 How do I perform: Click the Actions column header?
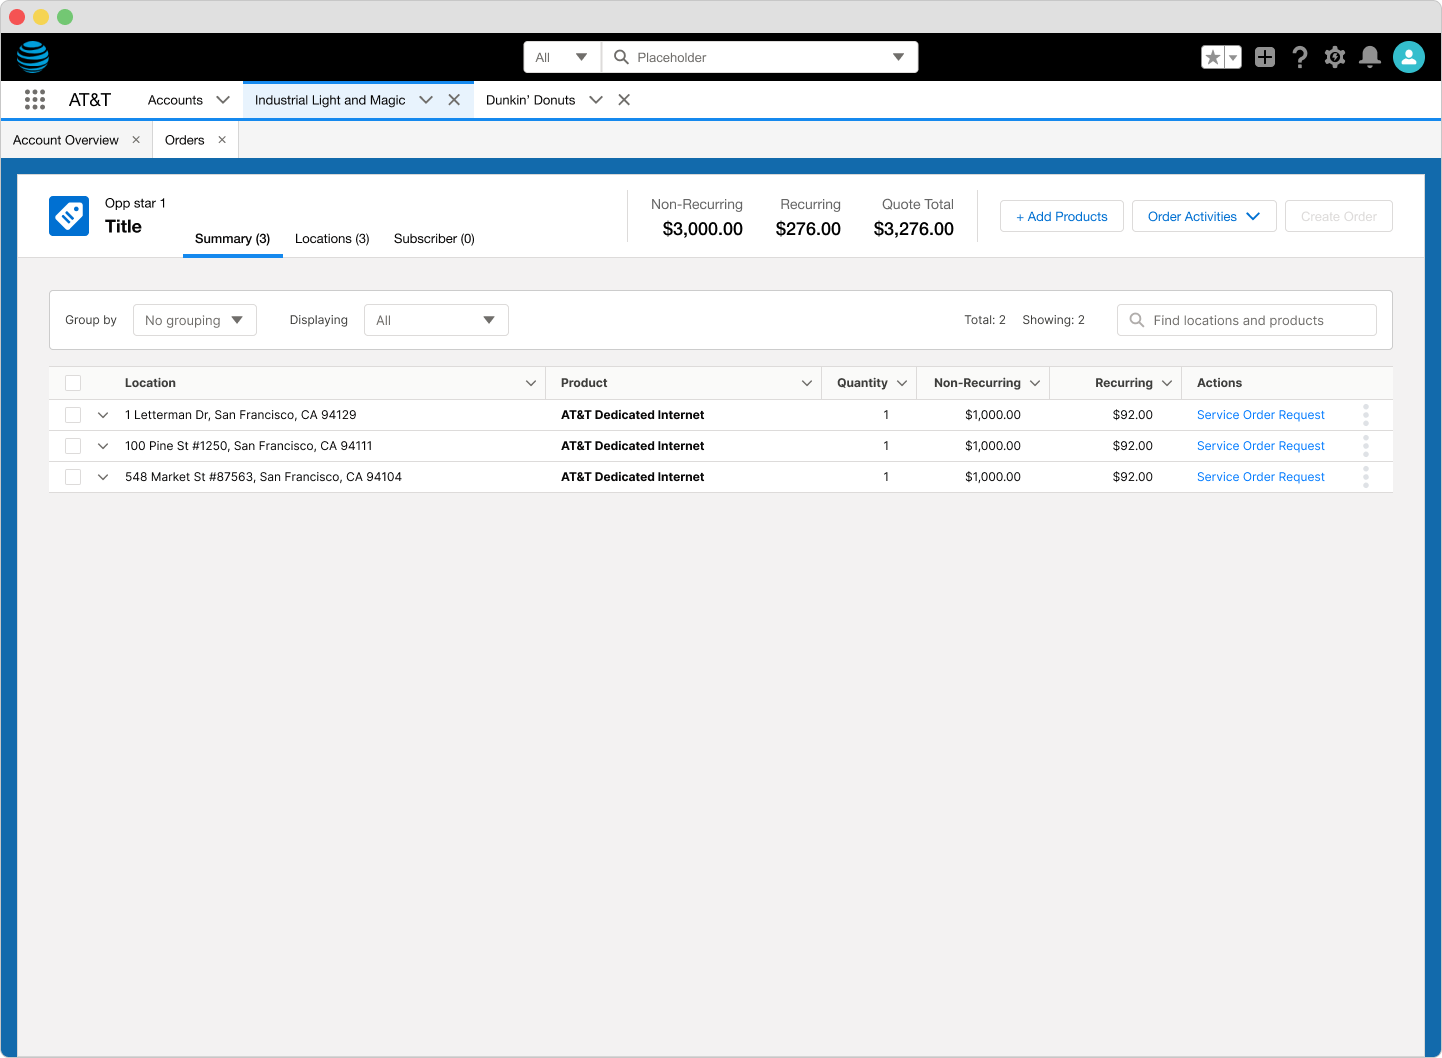(x=1219, y=383)
